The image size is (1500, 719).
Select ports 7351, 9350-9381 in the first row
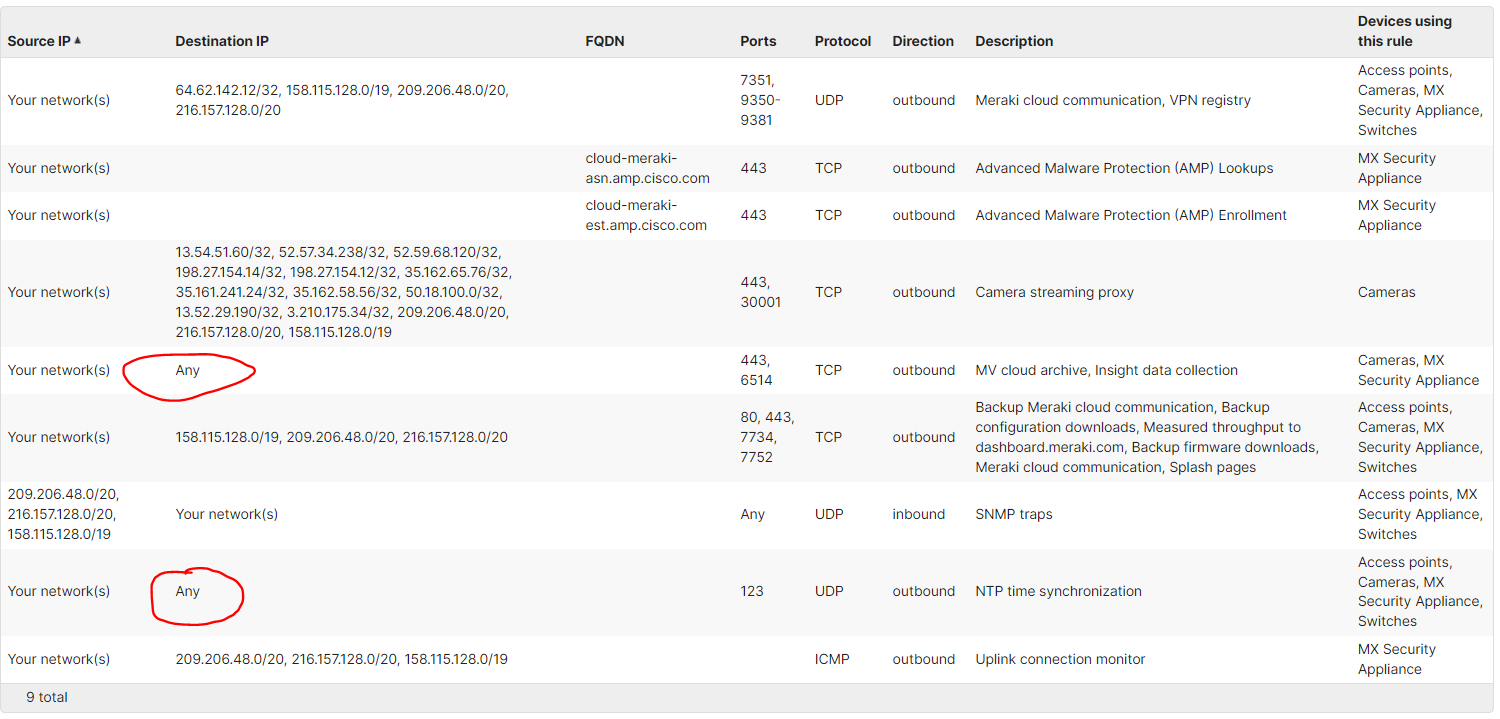tap(759, 100)
